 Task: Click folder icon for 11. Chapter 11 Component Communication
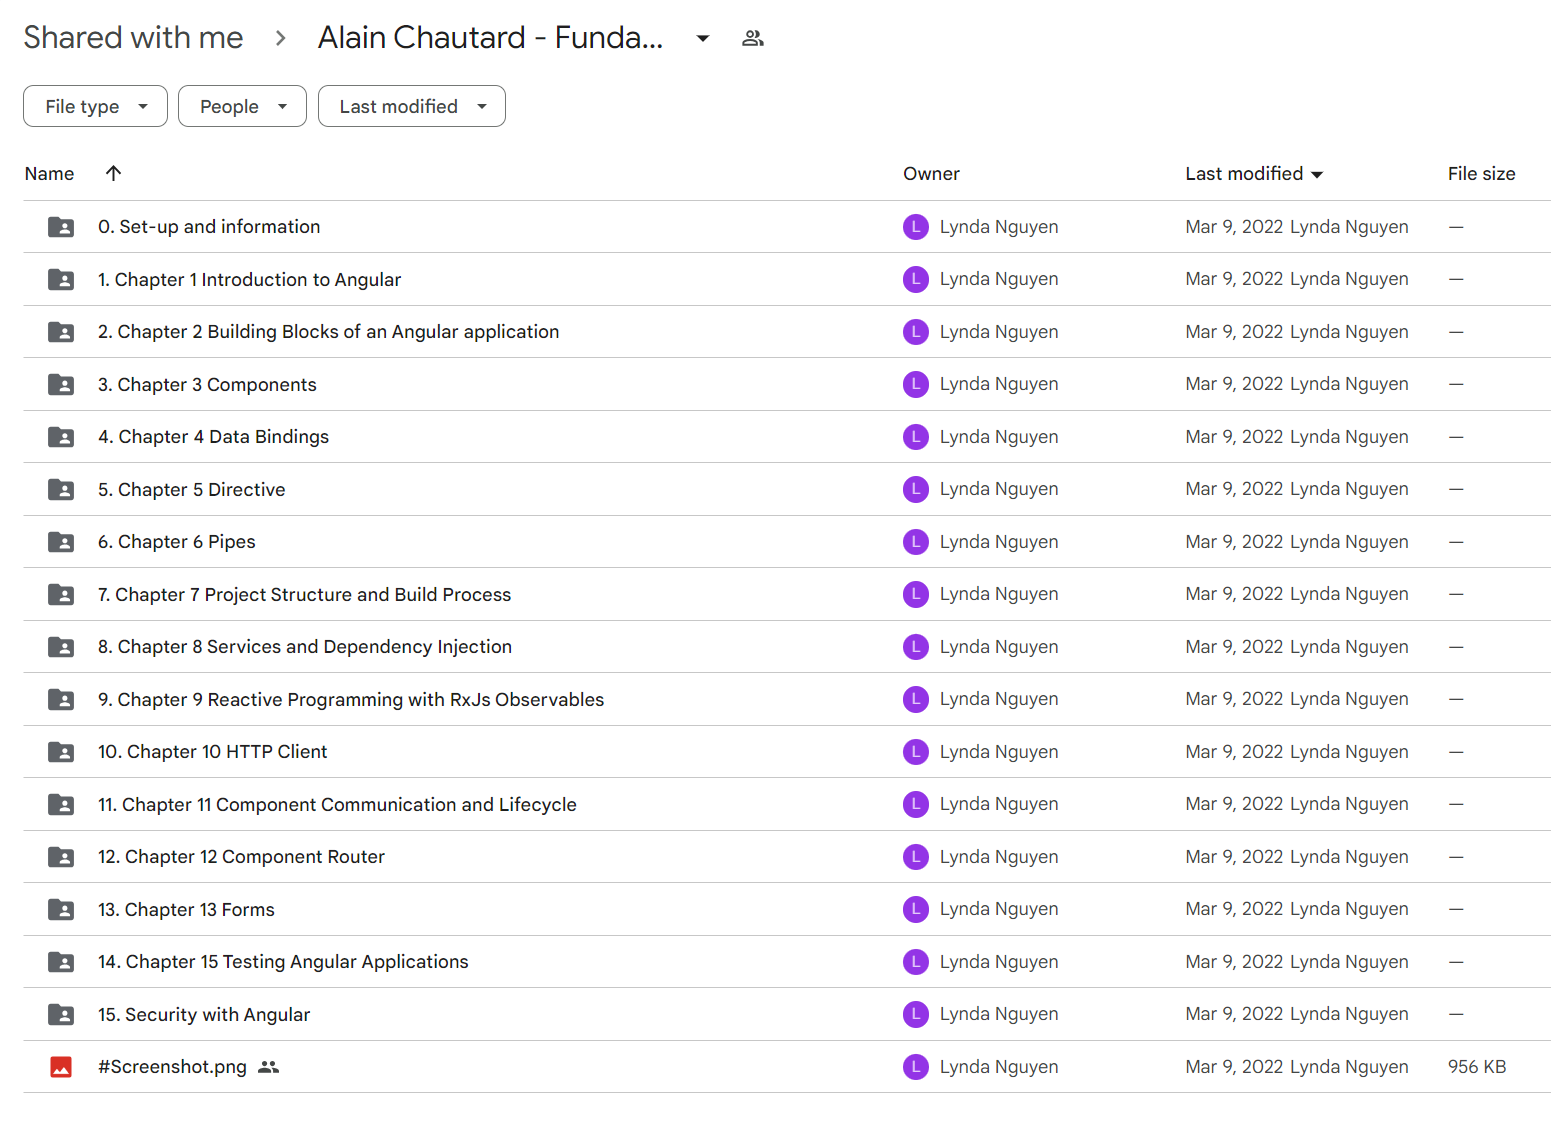point(61,805)
